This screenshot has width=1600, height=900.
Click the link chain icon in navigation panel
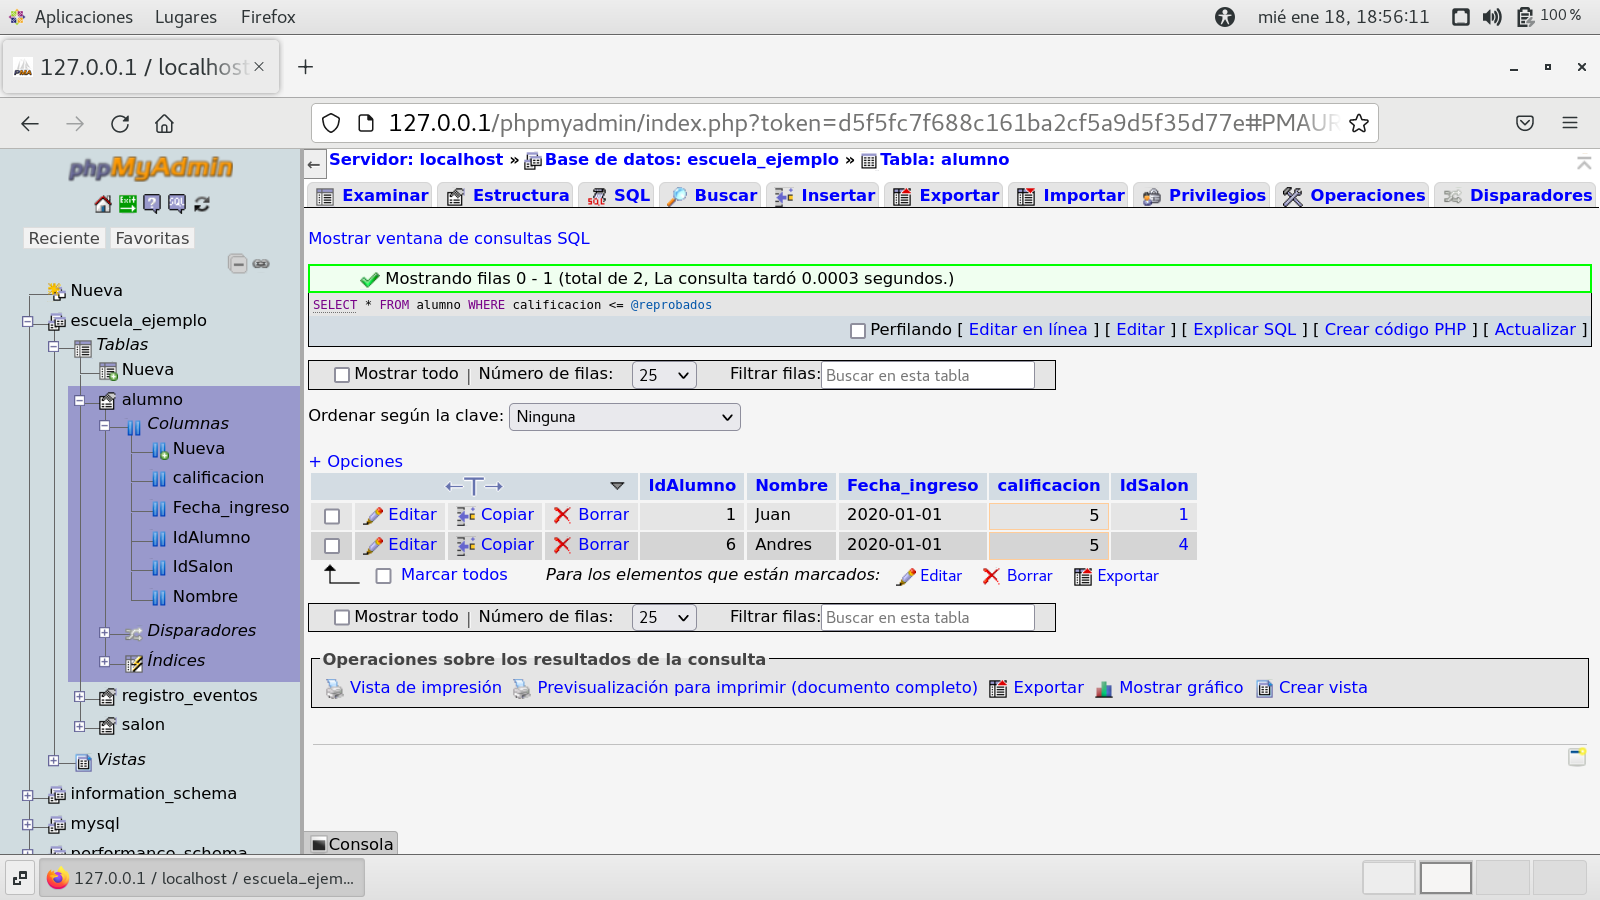tap(261, 264)
